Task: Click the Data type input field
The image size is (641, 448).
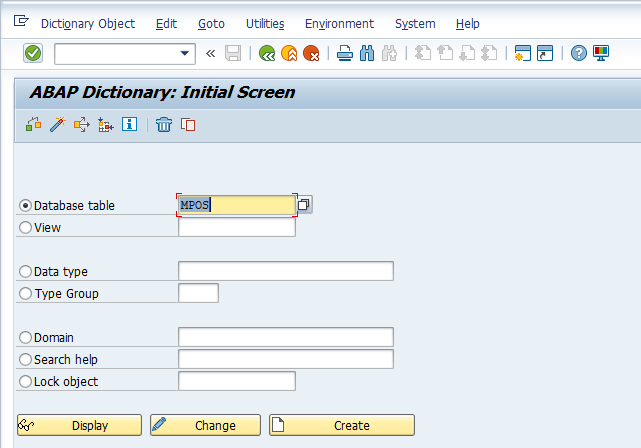Action: tap(286, 271)
